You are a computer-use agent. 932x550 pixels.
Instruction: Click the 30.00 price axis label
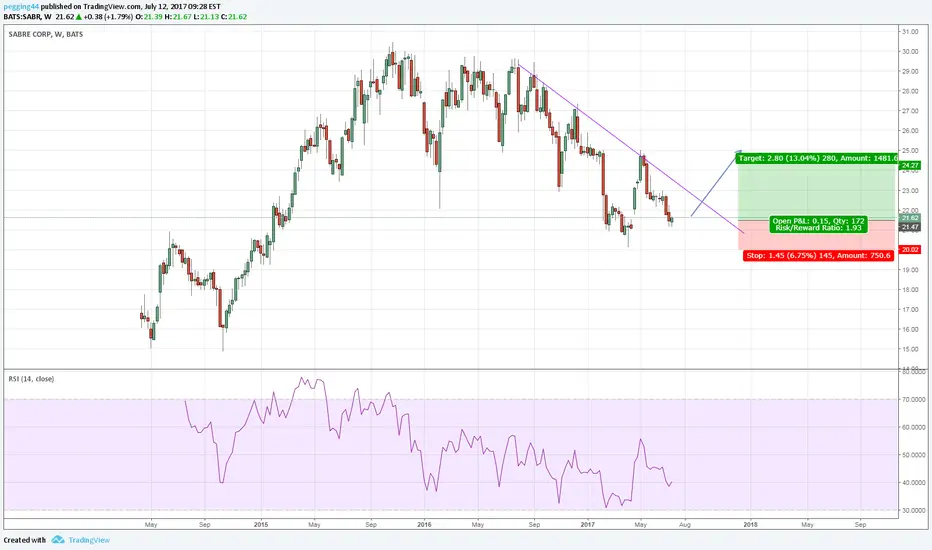click(910, 52)
